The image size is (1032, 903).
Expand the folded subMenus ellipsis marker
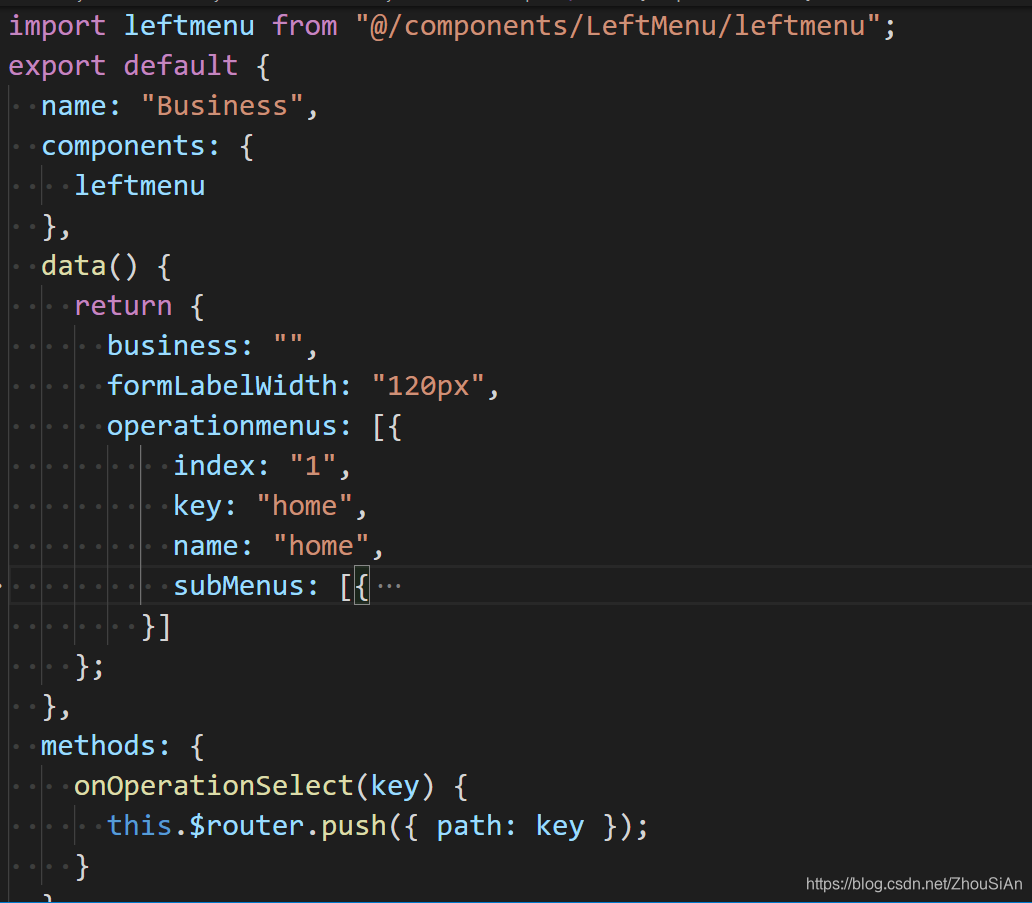click(389, 586)
